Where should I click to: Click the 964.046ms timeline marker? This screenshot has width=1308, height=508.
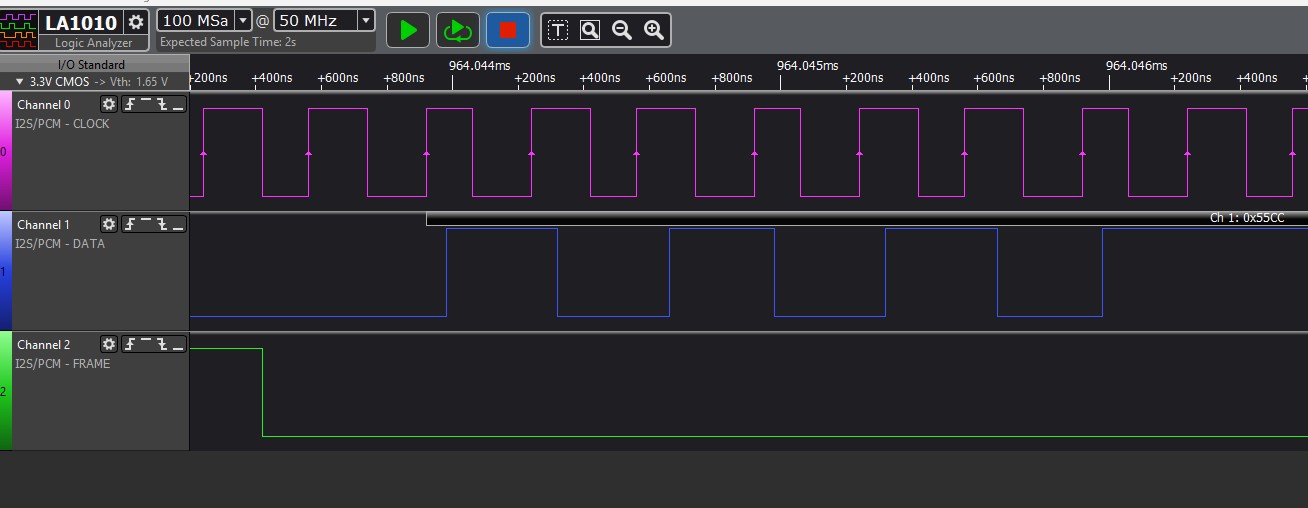point(1136,65)
